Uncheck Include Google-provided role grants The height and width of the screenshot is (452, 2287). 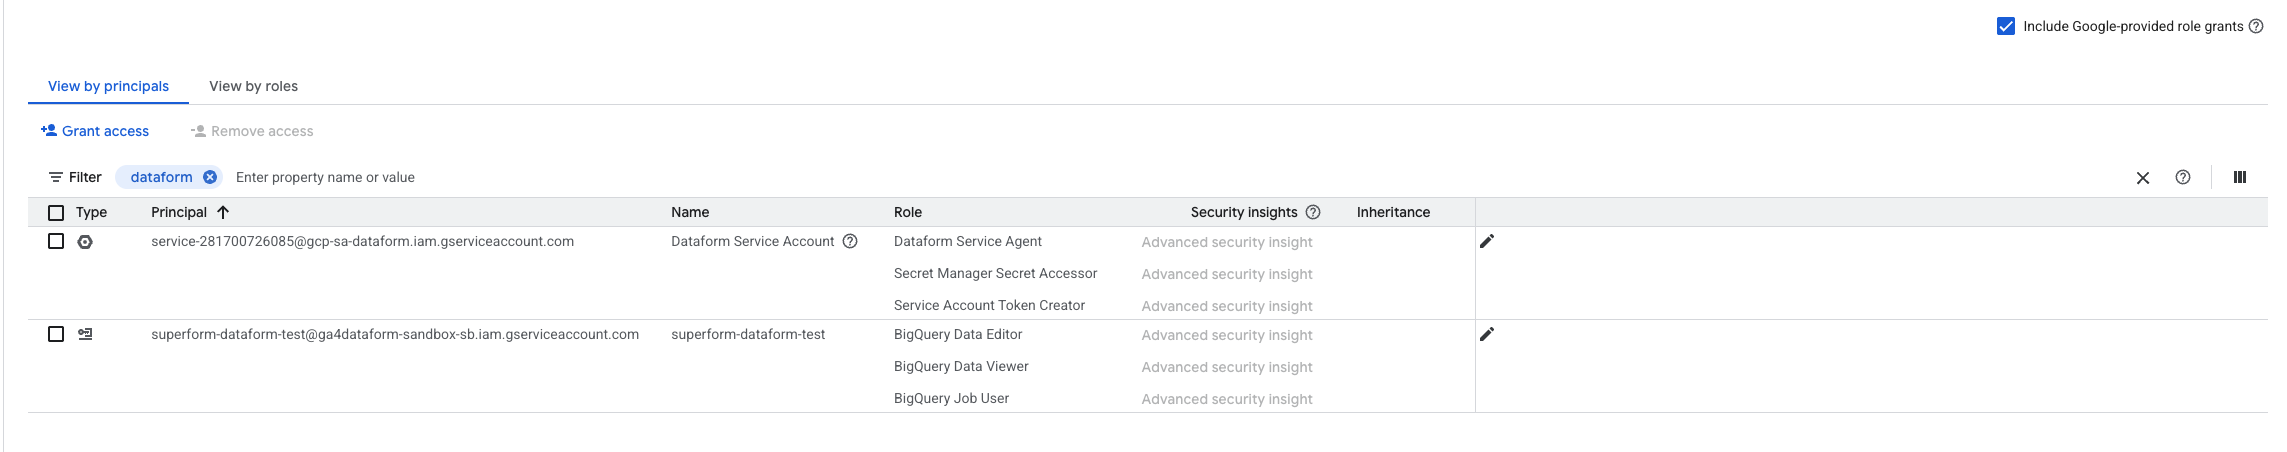coord(2005,26)
